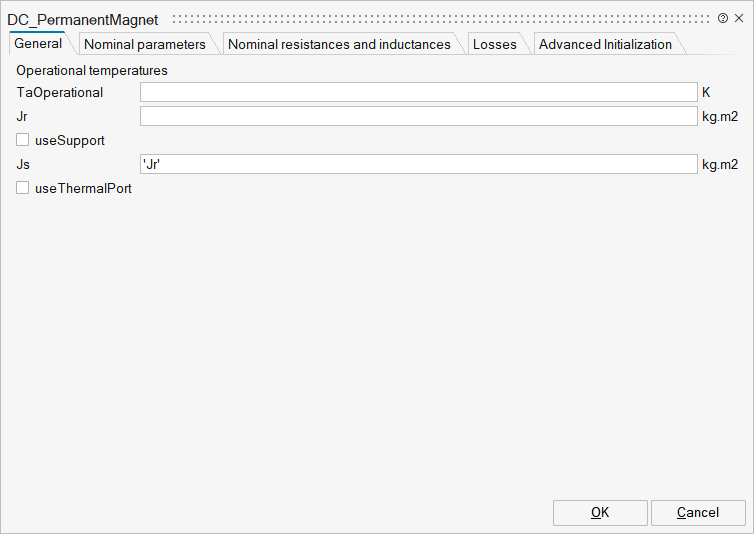Click the DC_PermanentMagnet title text
Image resolution: width=754 pixels, height=534 pixels.
click(x=83, y=19)
